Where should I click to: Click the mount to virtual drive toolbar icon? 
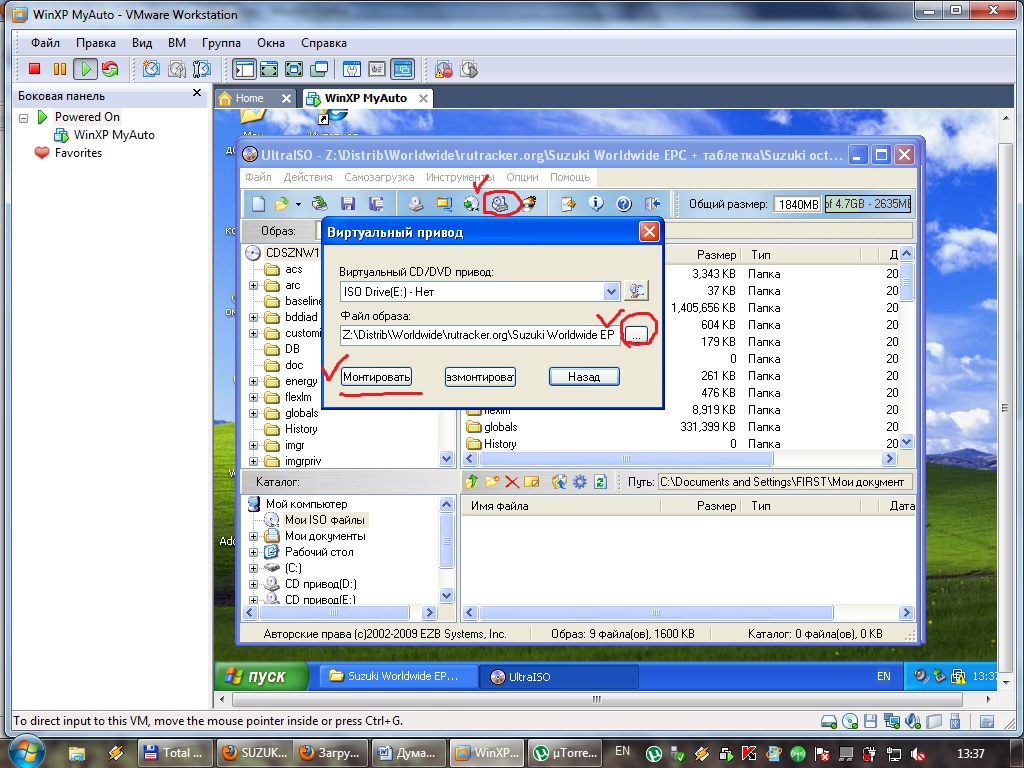500,203
